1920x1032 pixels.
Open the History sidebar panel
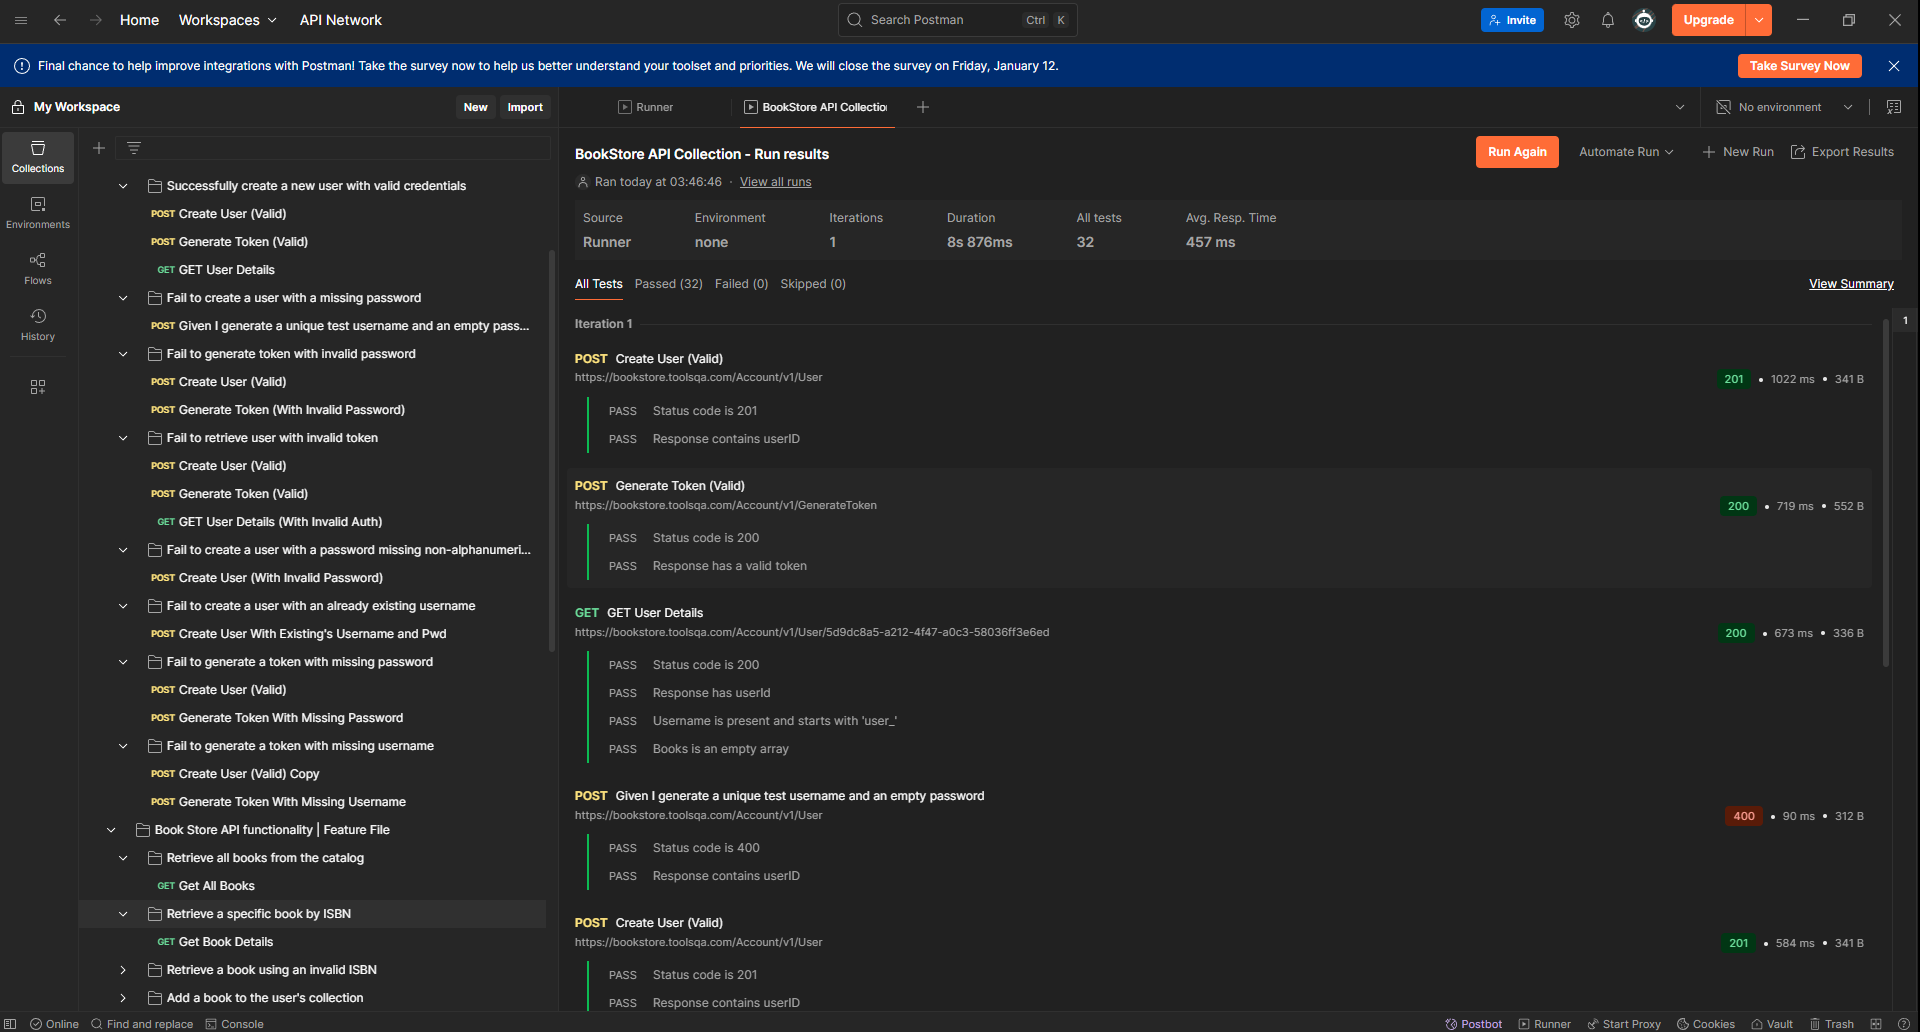[38, 325]
